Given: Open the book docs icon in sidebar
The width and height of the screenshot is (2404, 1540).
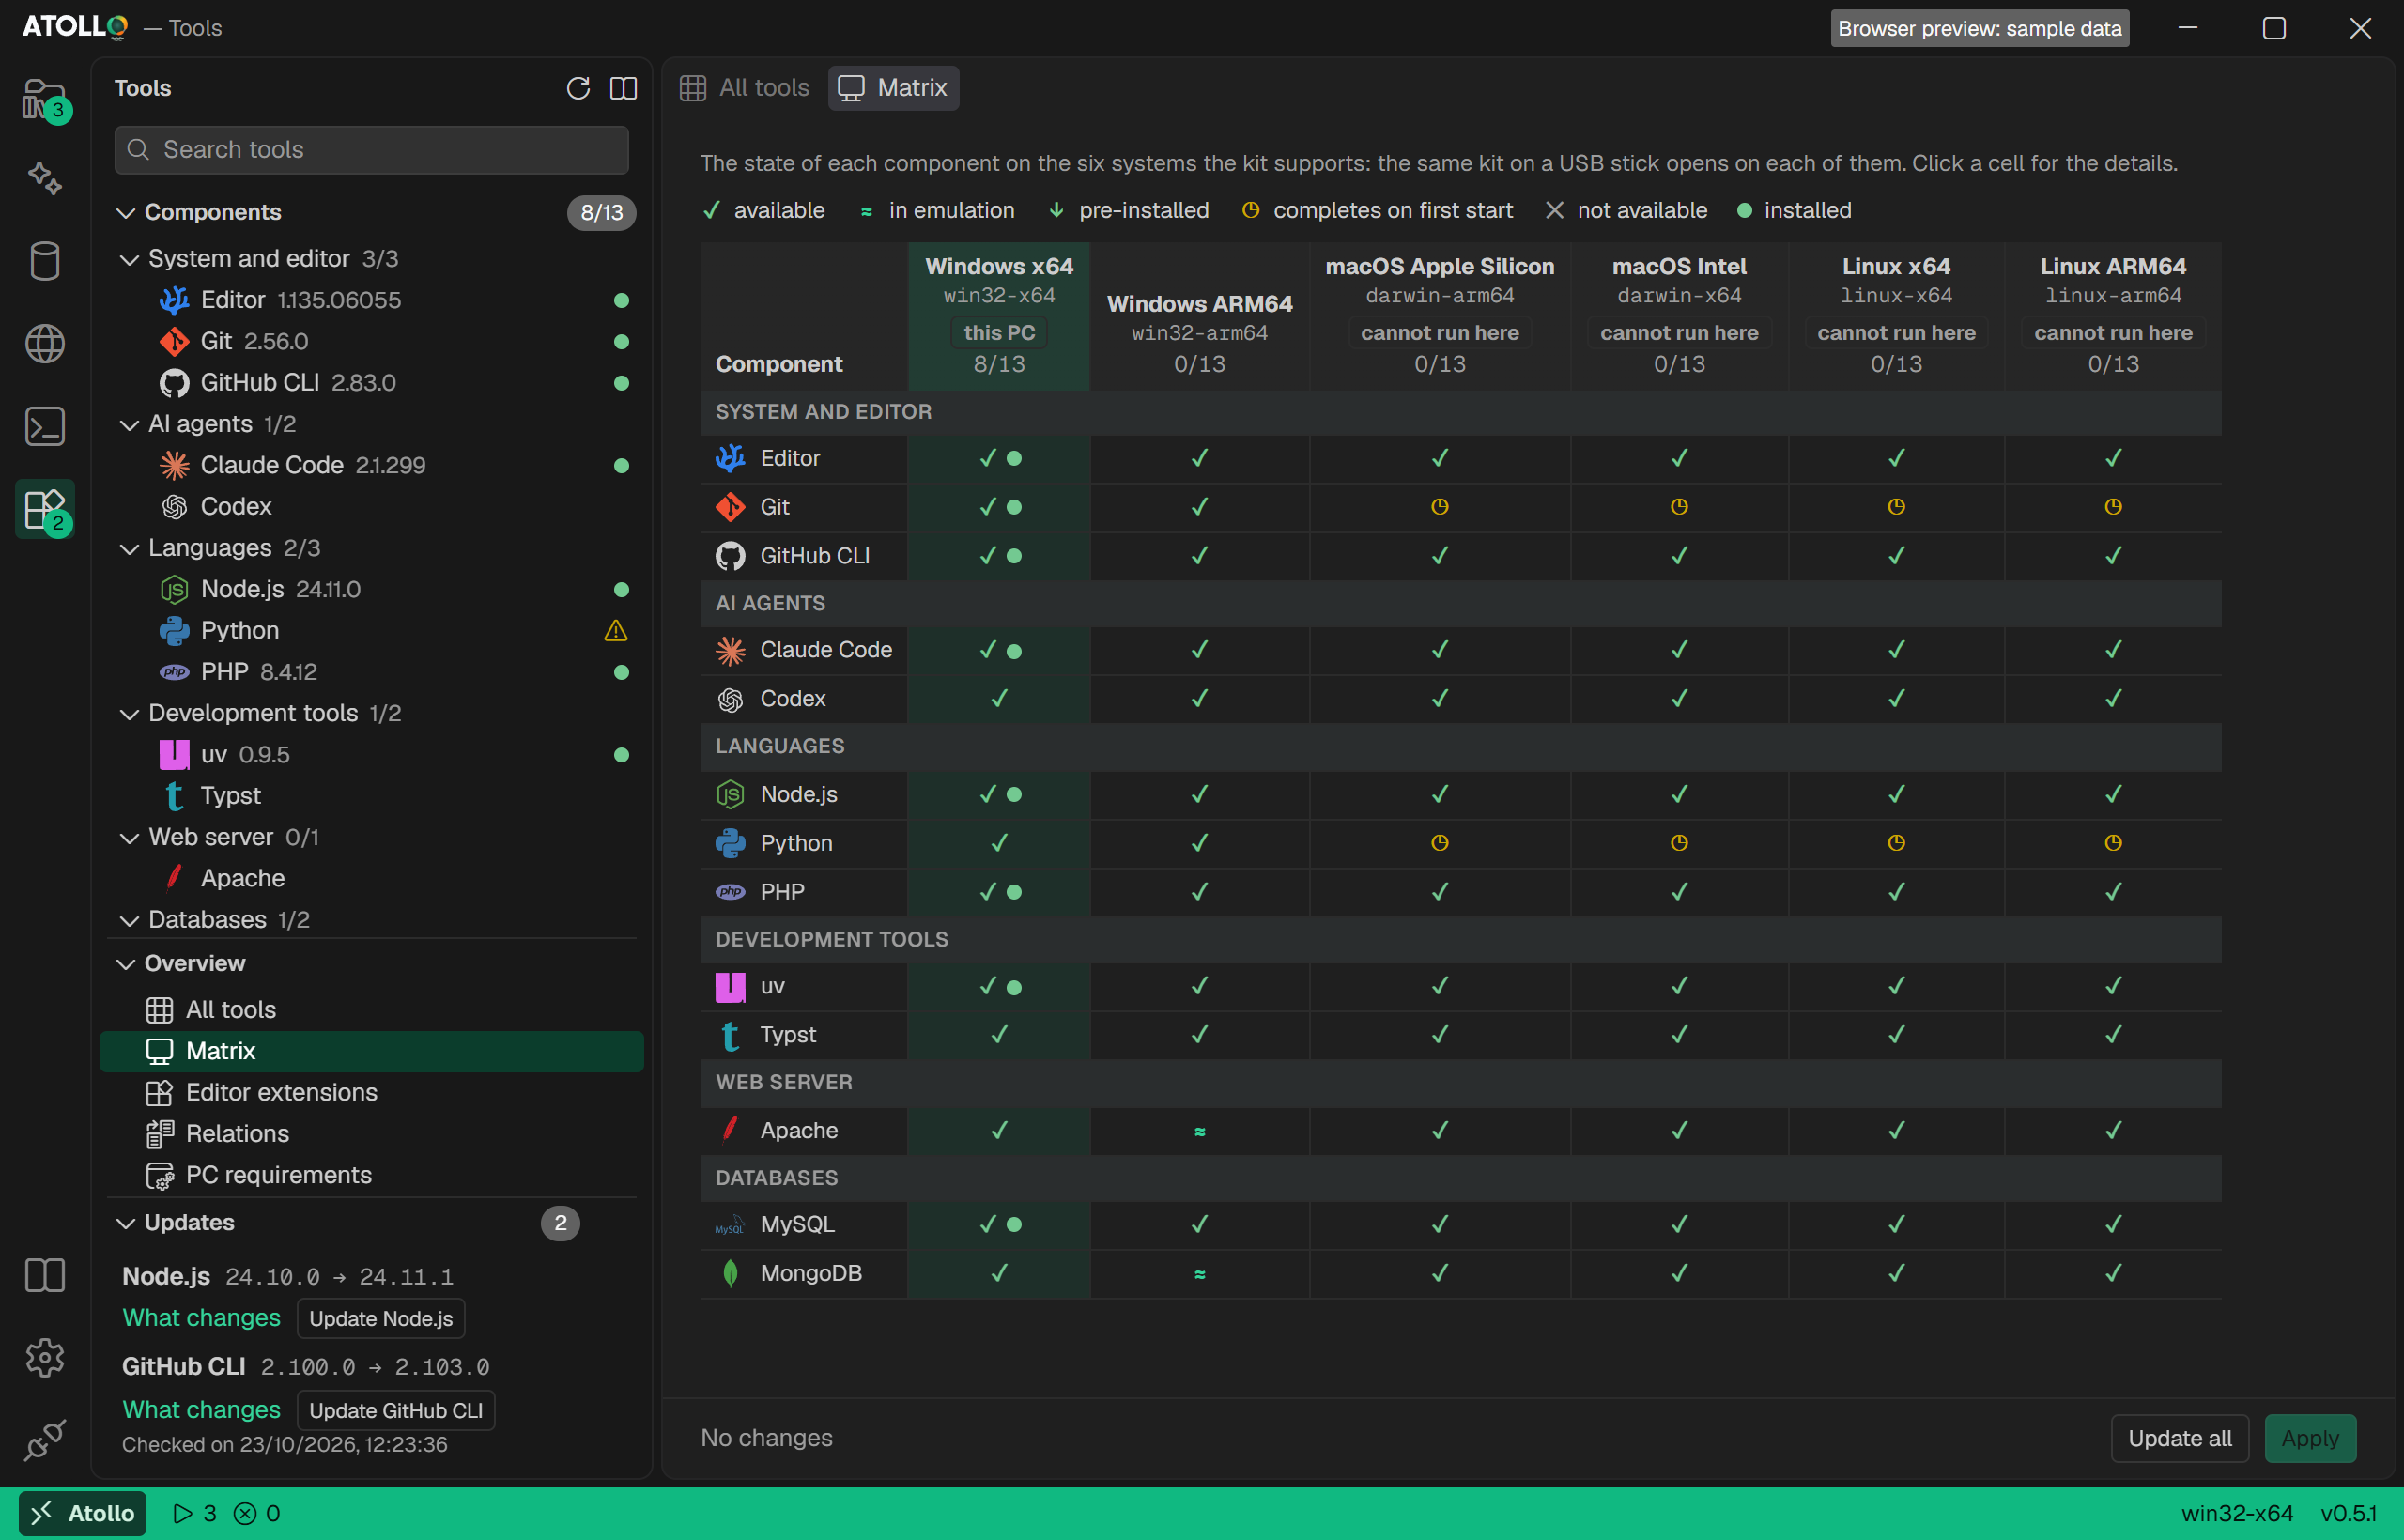Looking at the screenshot, I should coord(45,1275).
